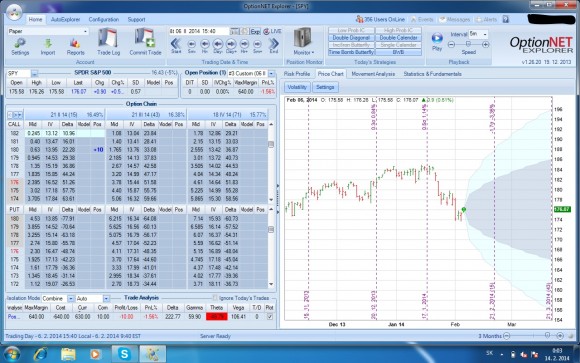This screenshot has height=363, width=580.
Task: Collapse the left panel splitter arrow
Action: [x=278, y=186]
